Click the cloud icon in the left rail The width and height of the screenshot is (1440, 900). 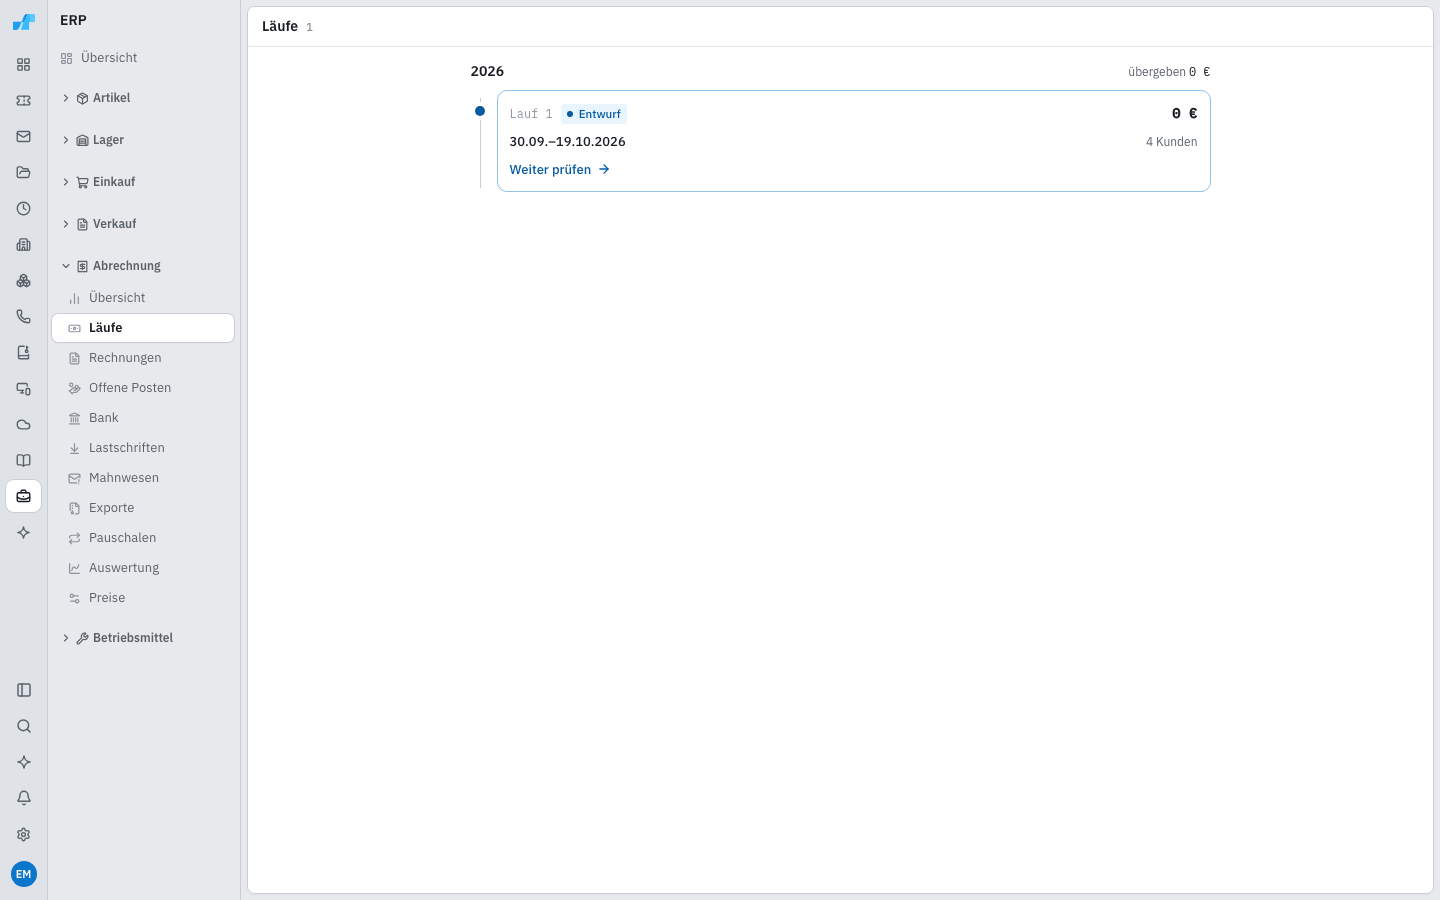pyautogui.click(x=24, y=425)
